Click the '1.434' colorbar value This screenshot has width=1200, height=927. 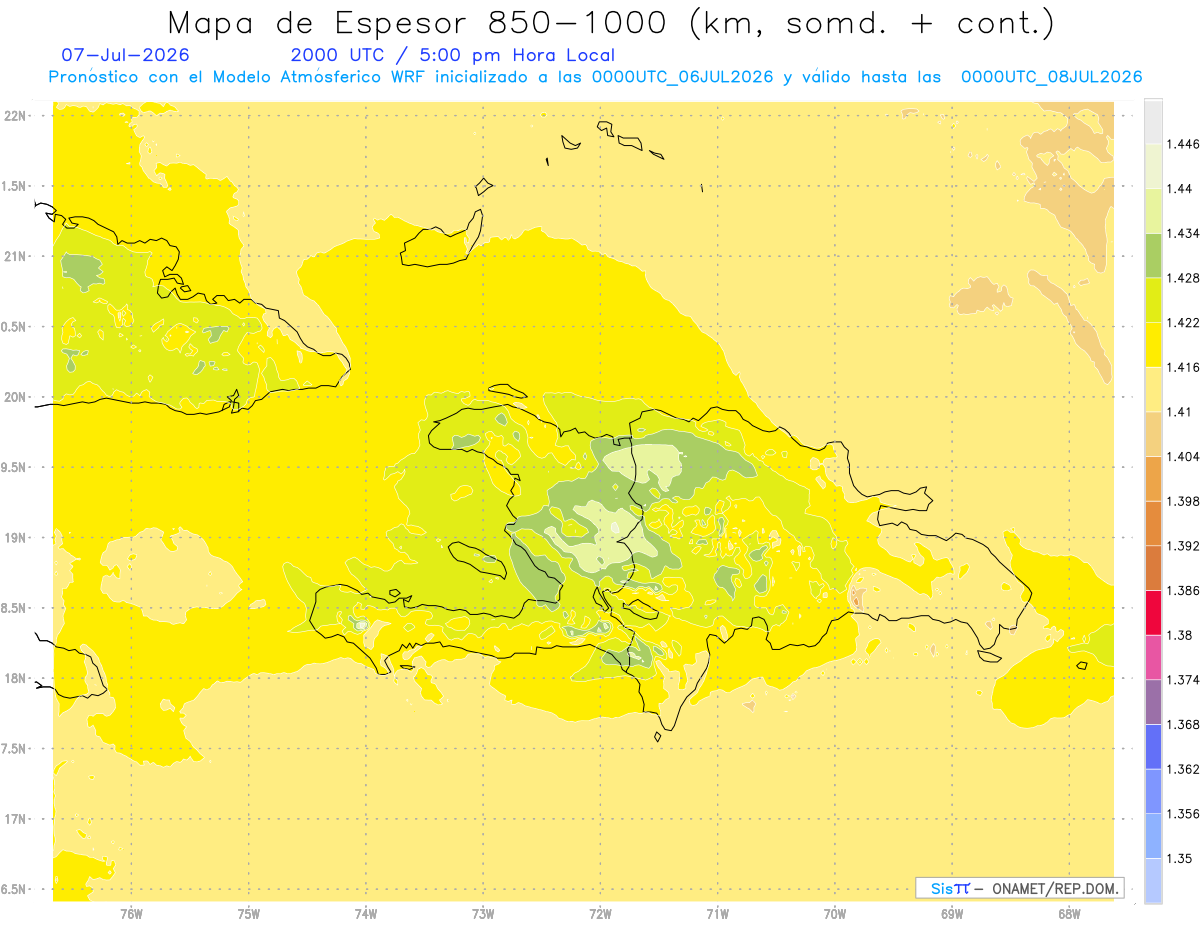point(1182,233)
